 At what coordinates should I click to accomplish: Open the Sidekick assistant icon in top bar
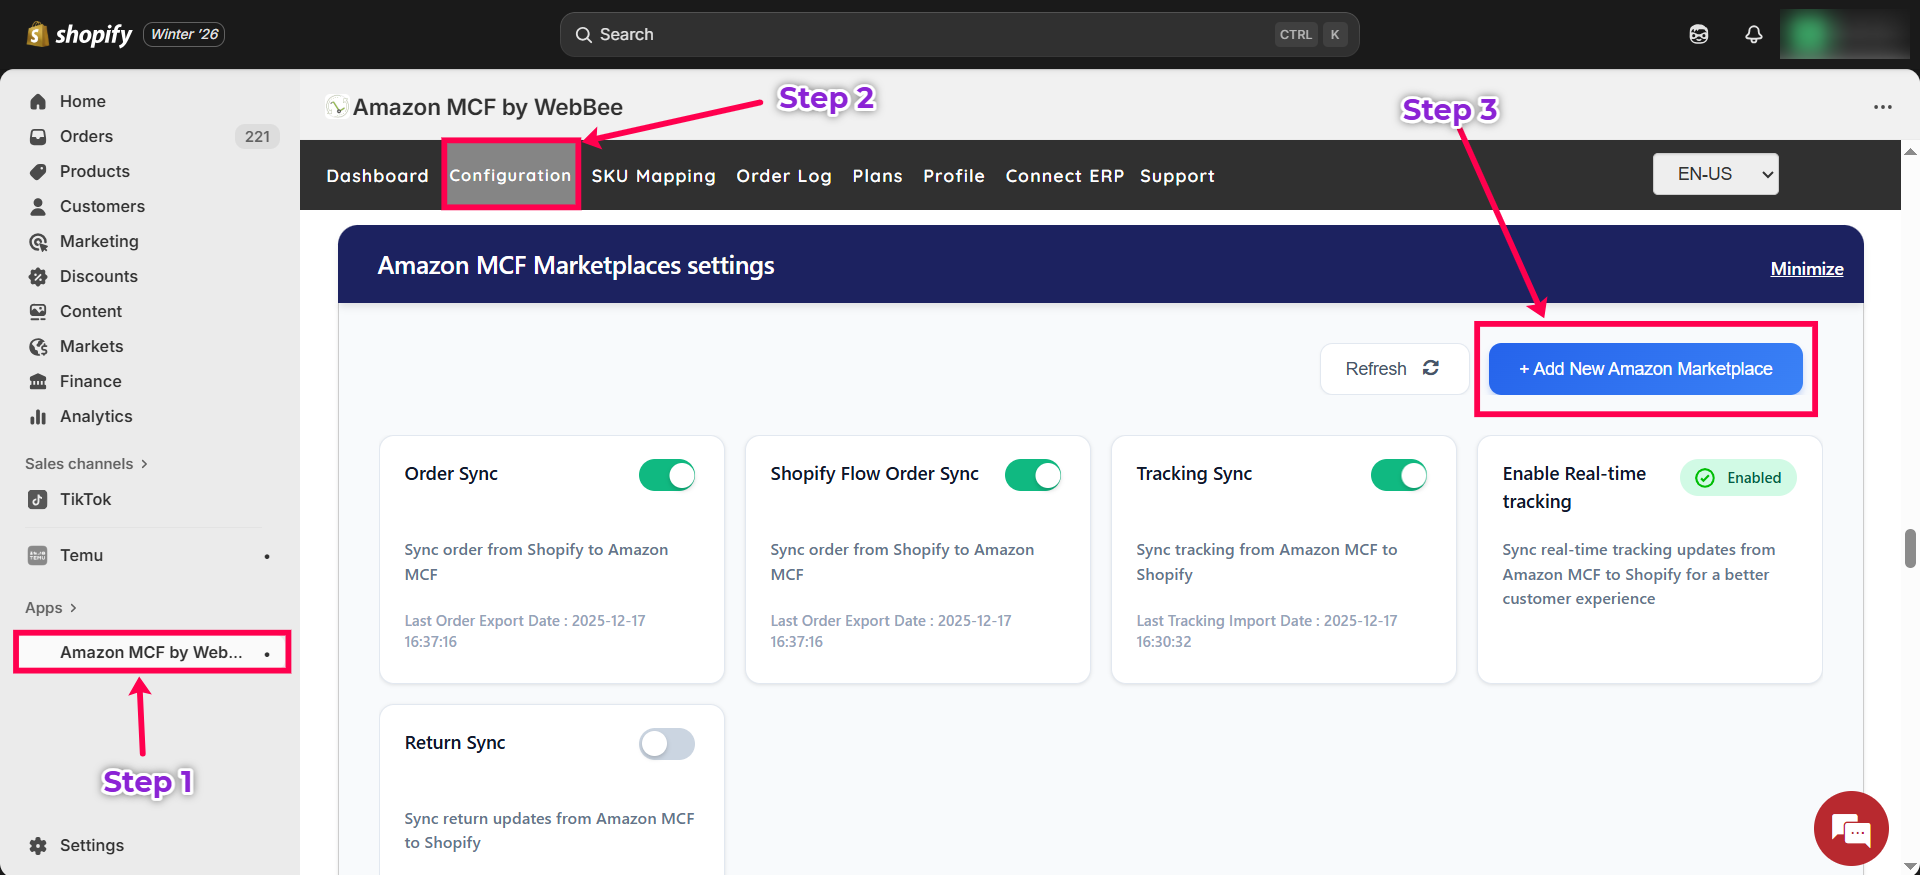1698,35
